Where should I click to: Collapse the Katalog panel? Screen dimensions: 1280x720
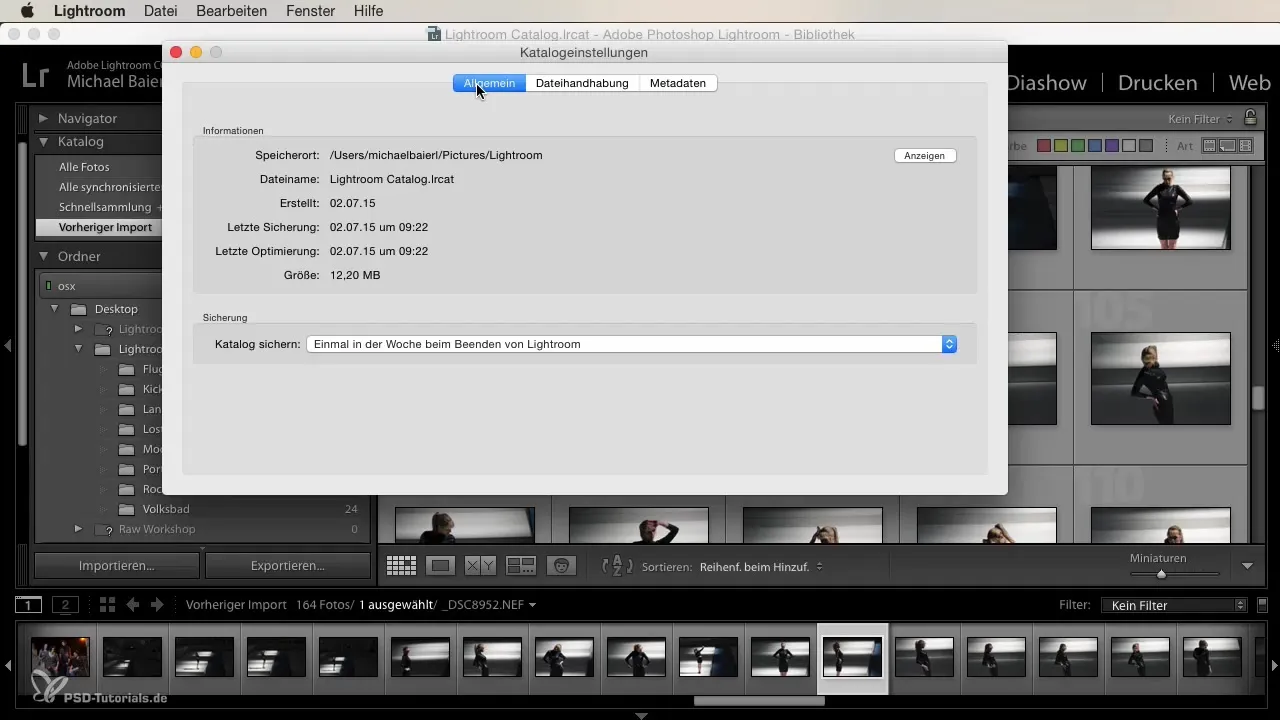point(43,142)
